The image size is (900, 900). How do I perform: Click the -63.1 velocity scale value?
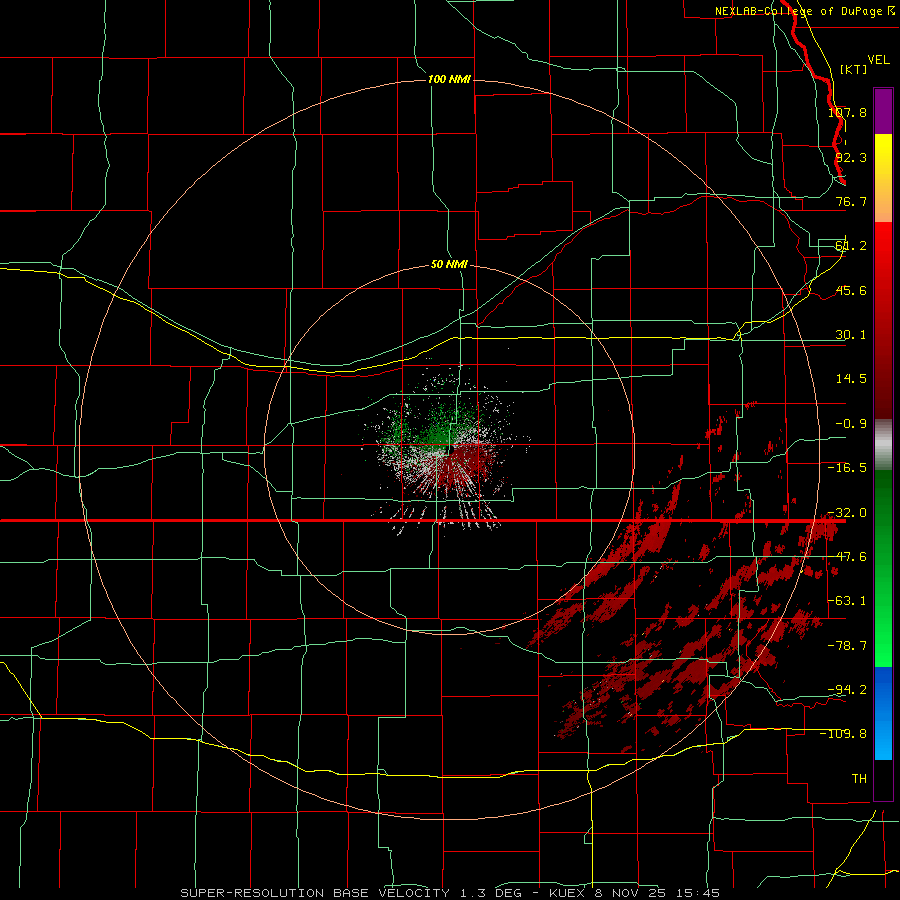click(x=847, y=601)
